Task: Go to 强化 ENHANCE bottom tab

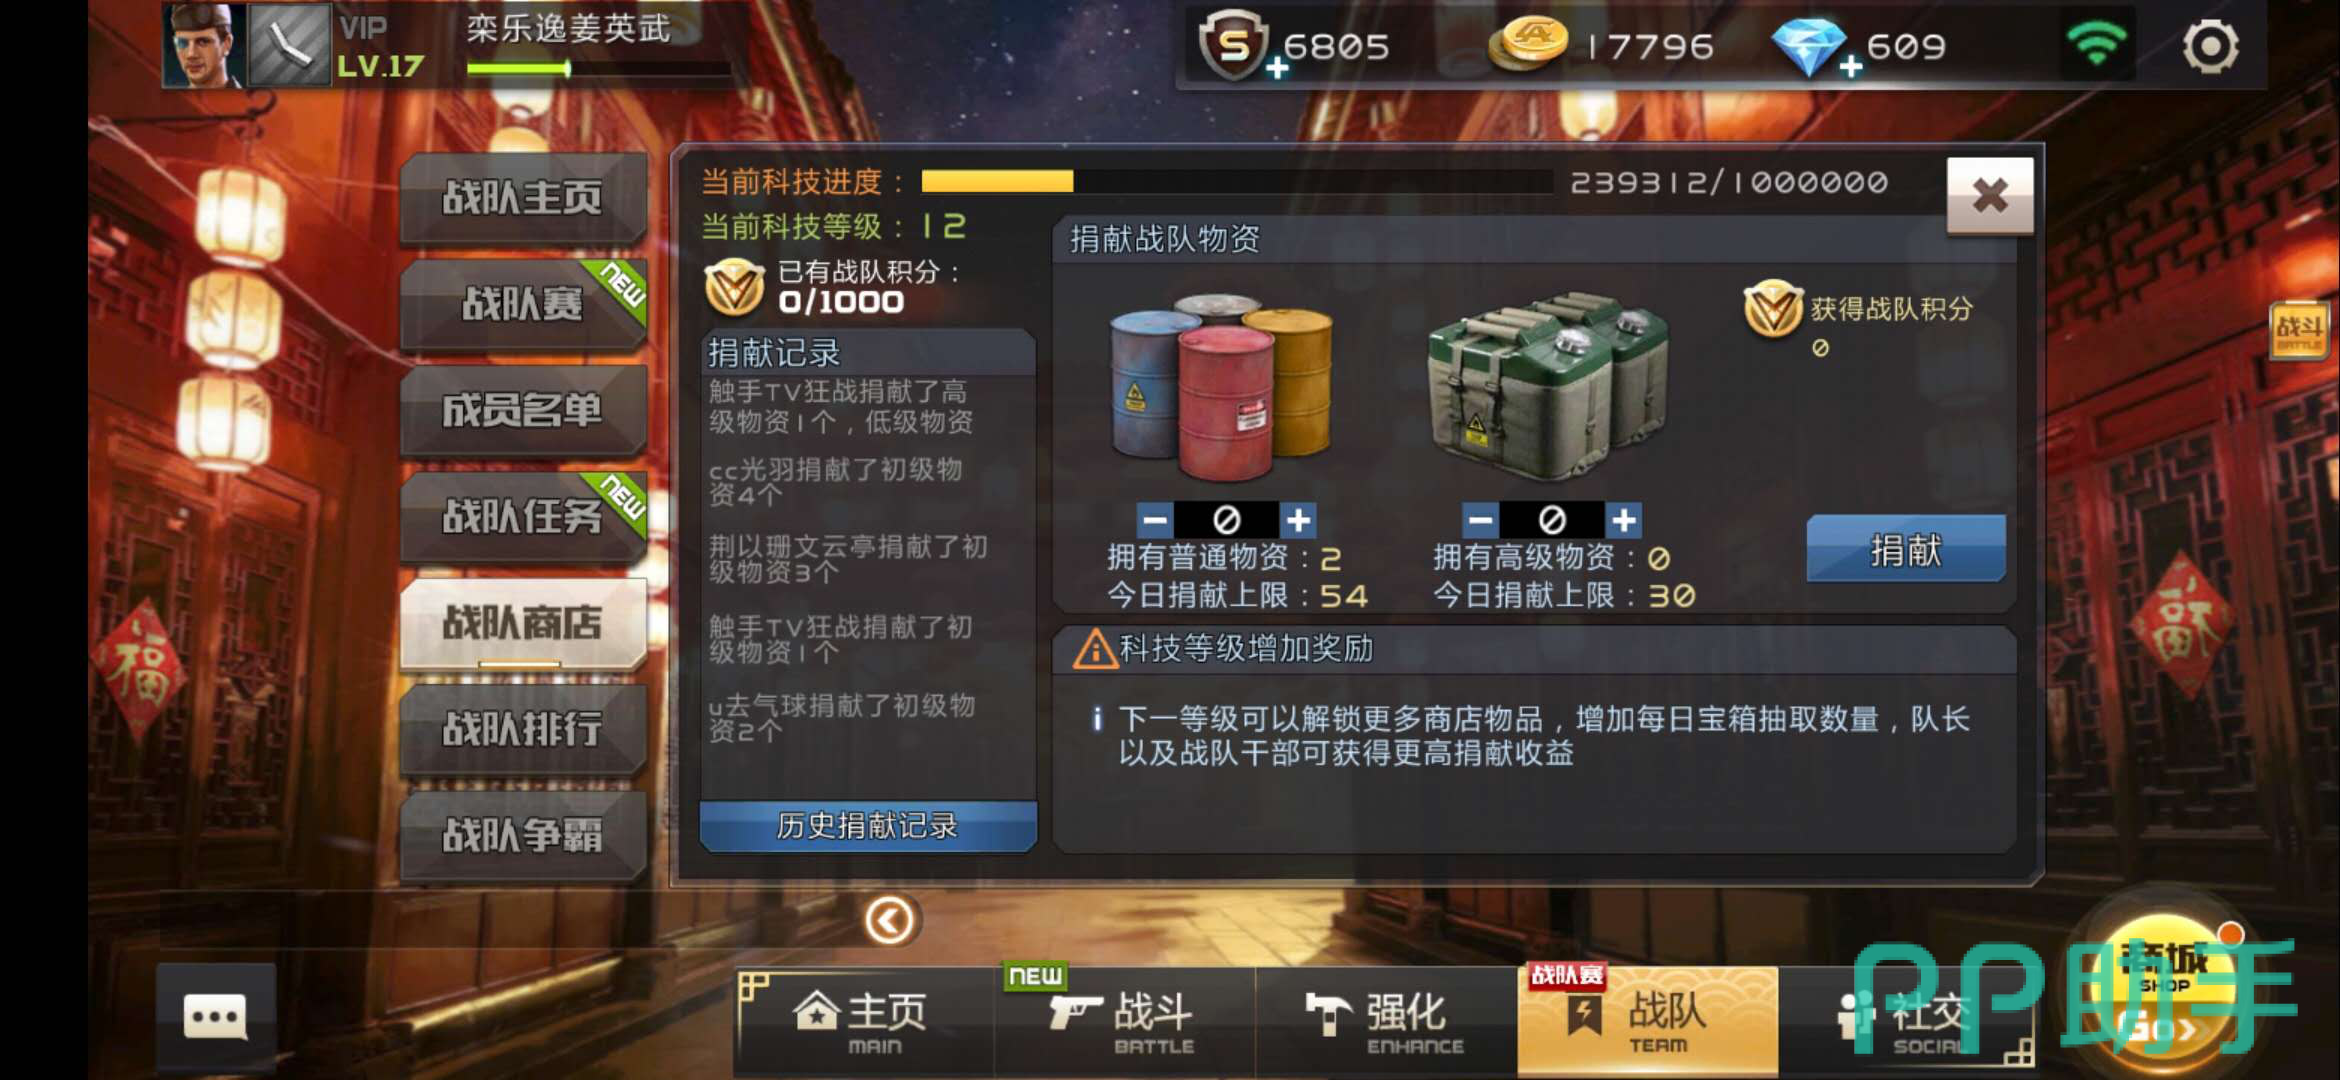Action: click(x=1386, y=1021)
